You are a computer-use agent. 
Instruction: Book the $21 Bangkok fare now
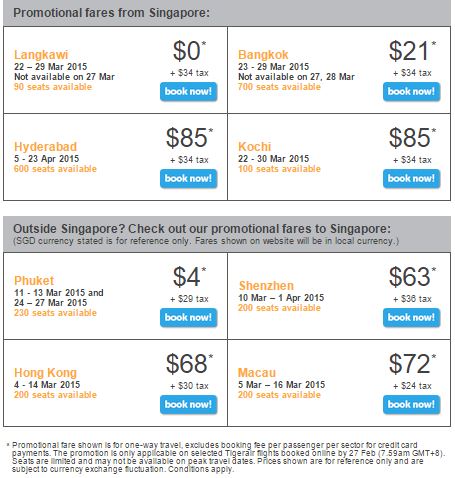[x=411, y=91]
